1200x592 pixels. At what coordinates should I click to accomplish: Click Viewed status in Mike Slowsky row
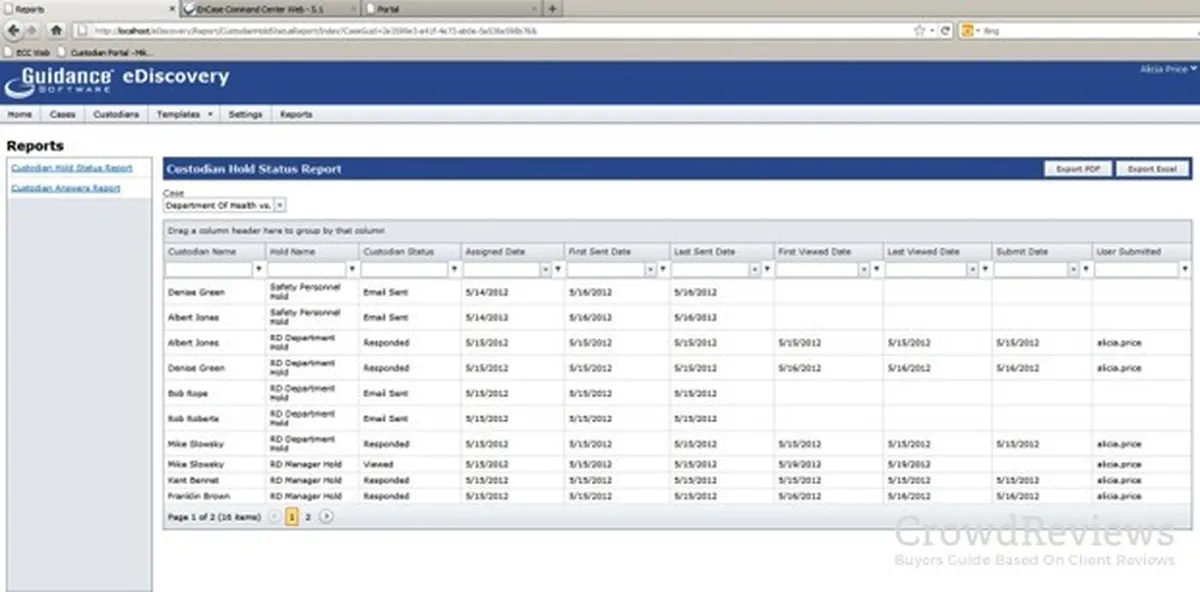click(378, 464)
